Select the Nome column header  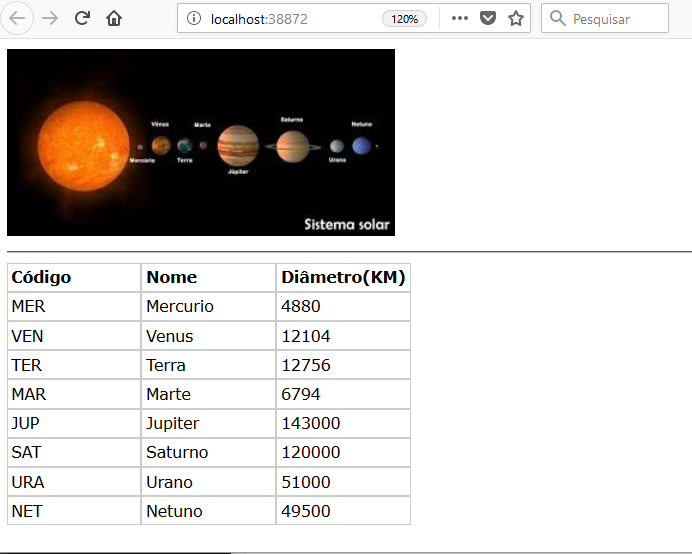click(208, 278)
